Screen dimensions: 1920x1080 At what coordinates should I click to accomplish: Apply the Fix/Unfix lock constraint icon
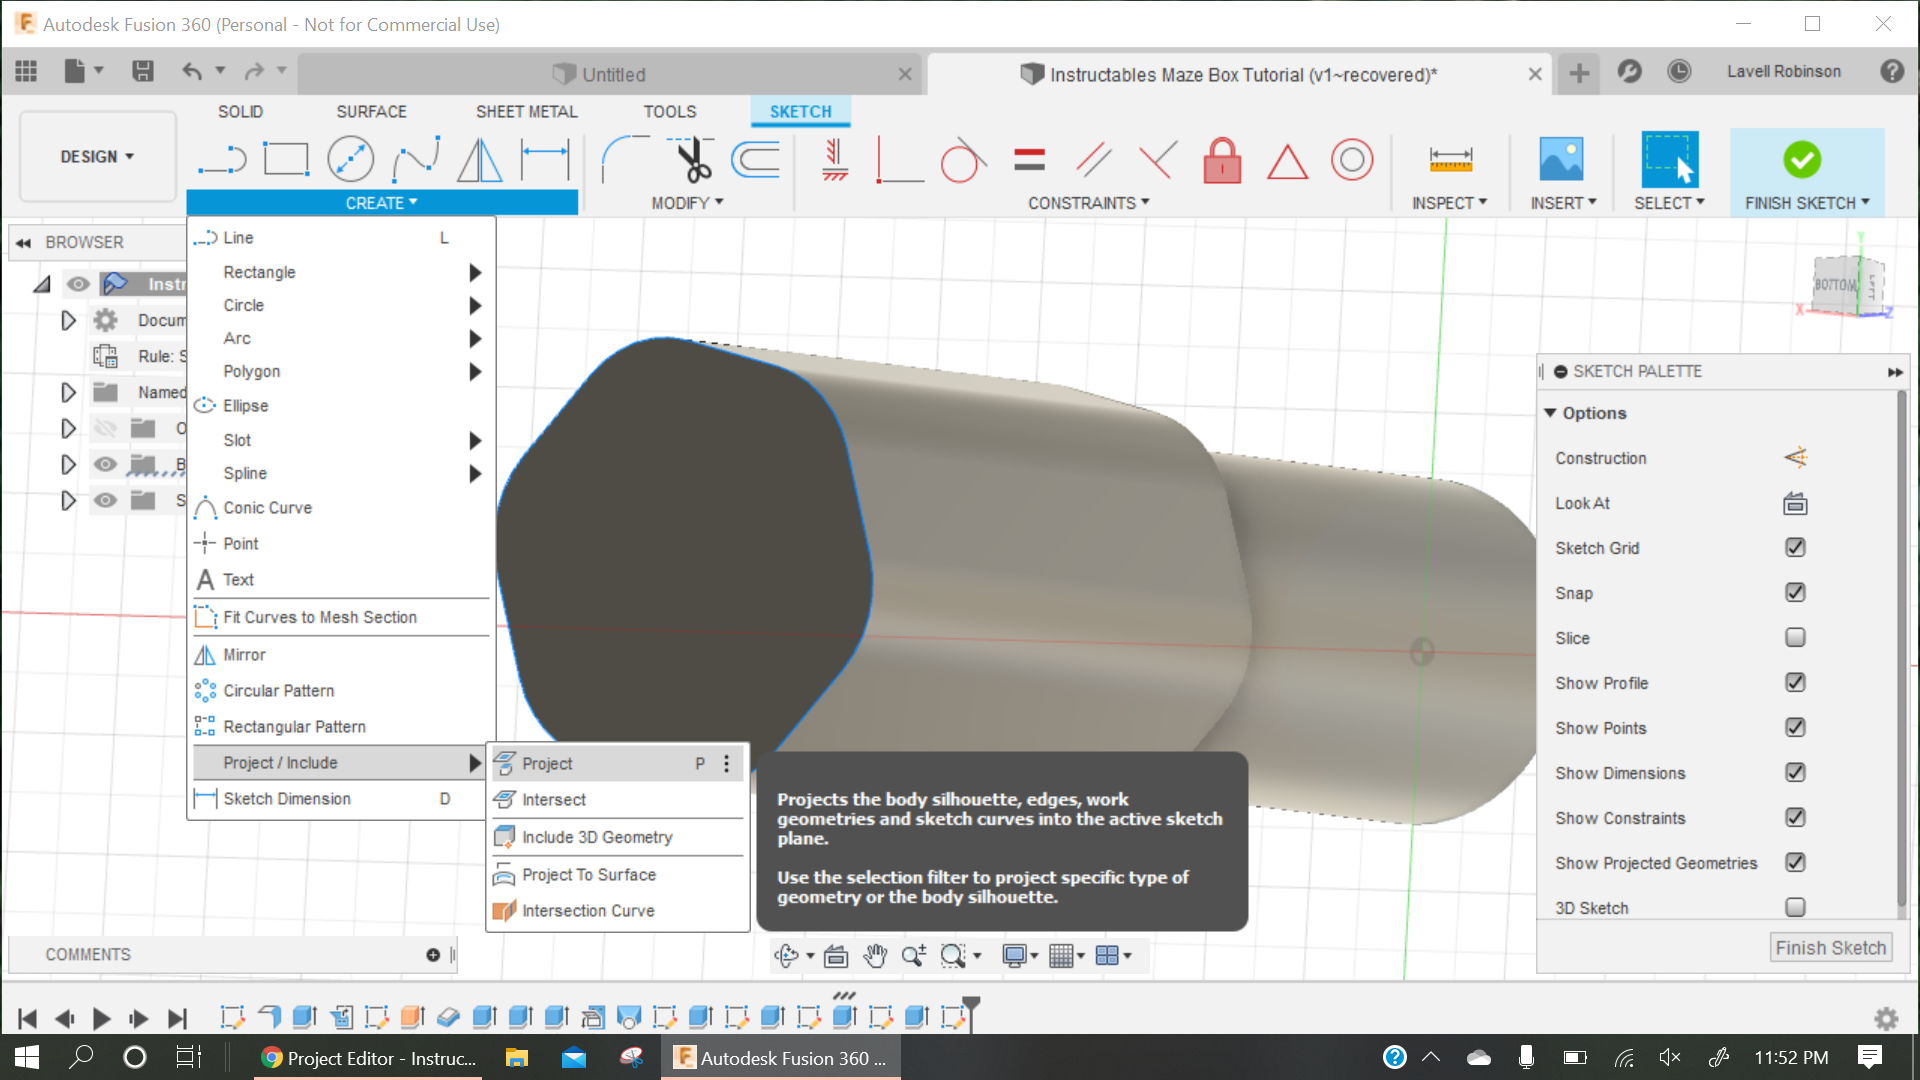pos(1222,160)
